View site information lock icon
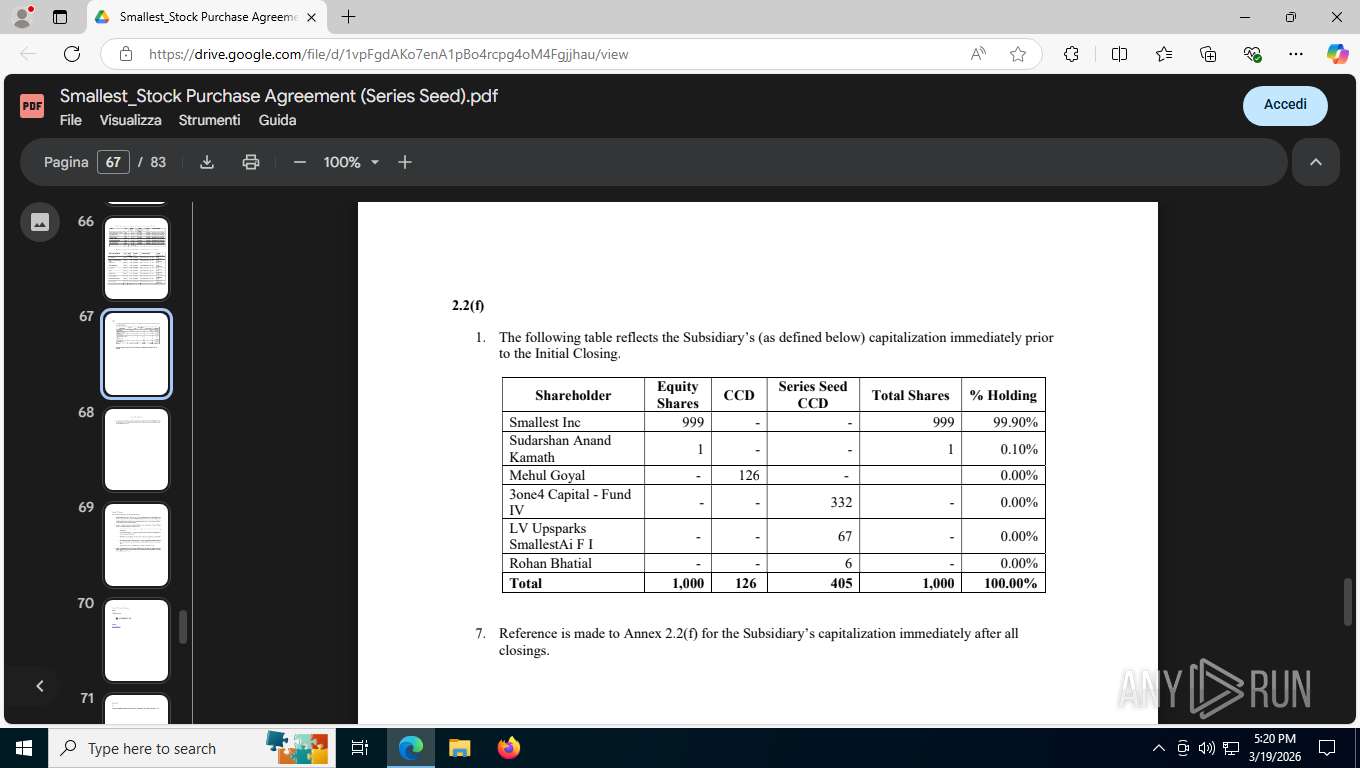 126,54
